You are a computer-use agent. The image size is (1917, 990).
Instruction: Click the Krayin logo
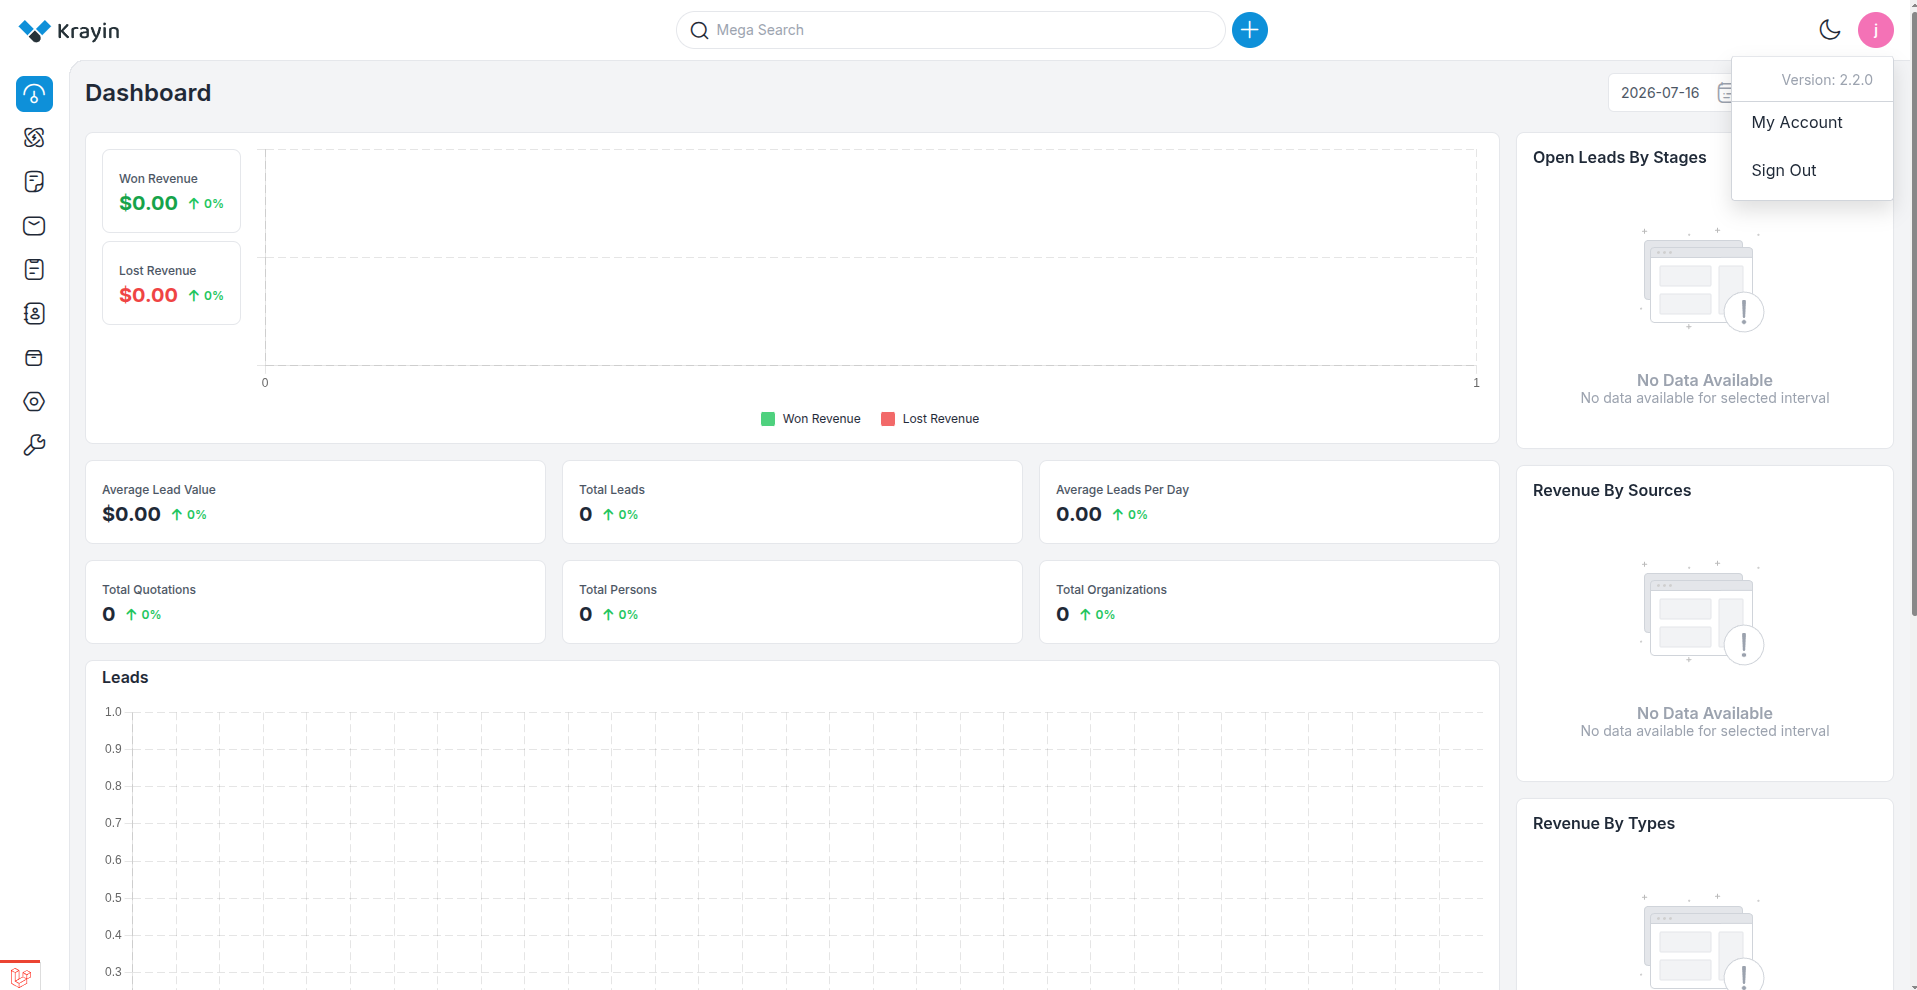[x=69, y=31]
